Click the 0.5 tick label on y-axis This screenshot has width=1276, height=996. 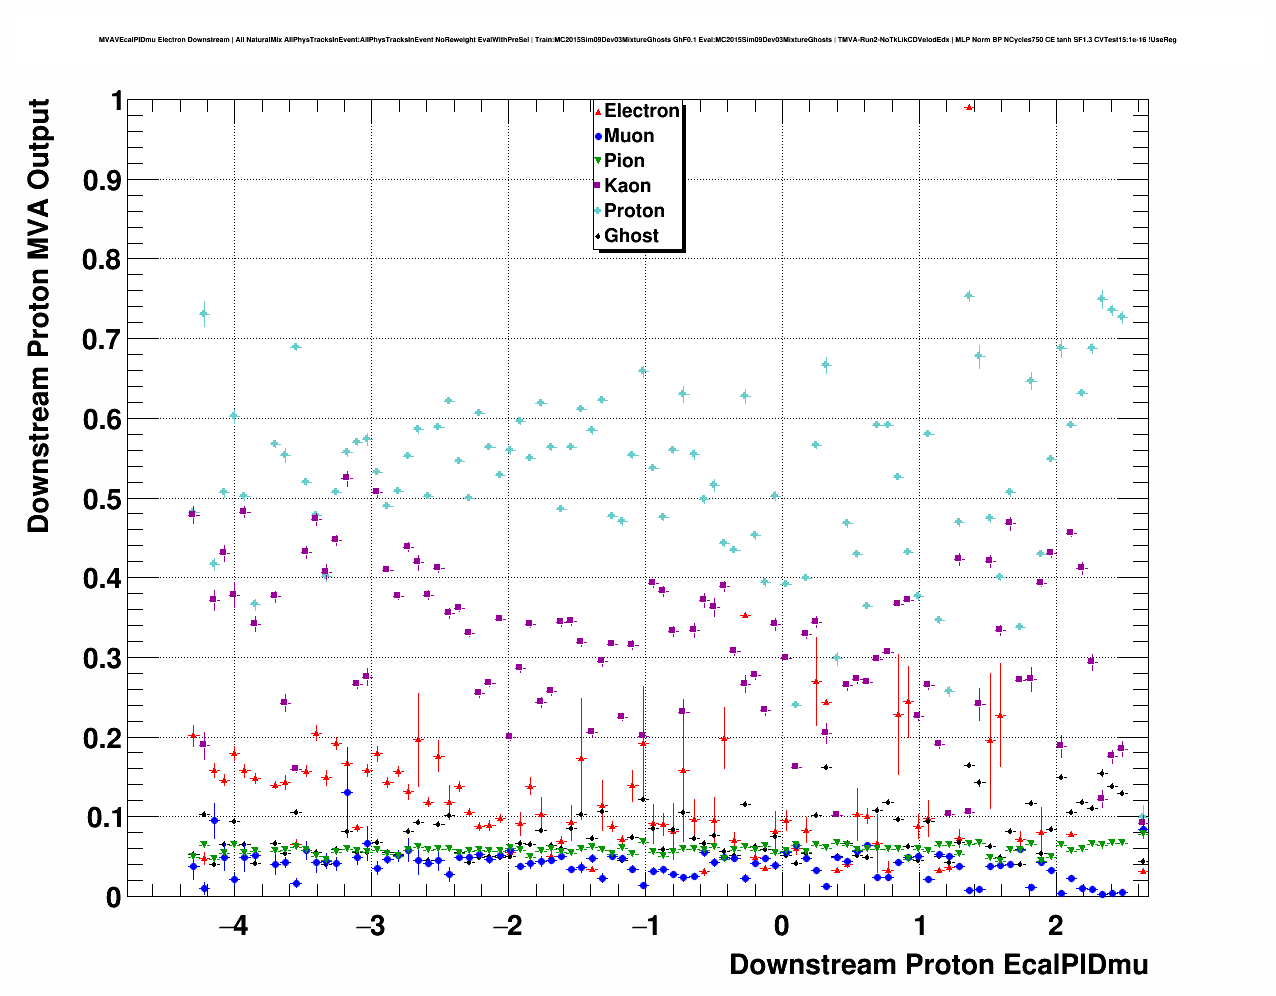point(105,499)
